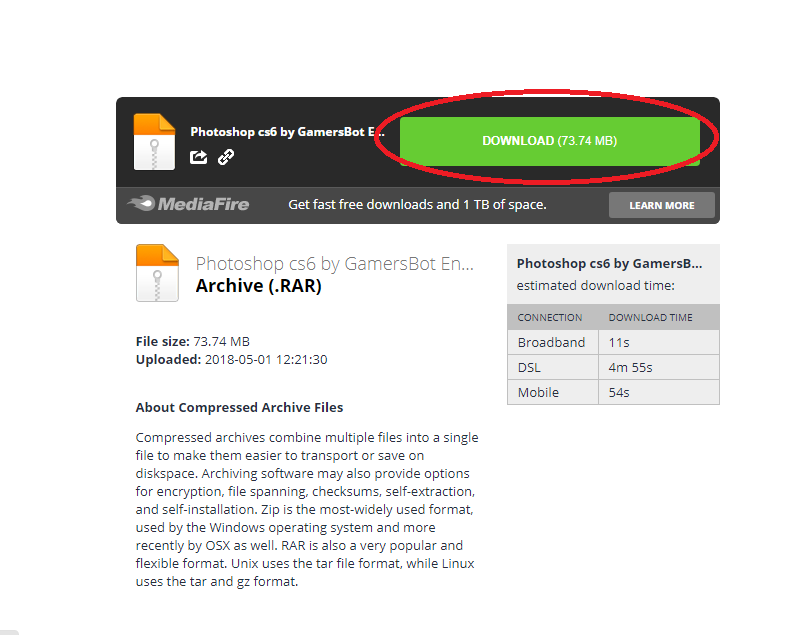This screenshot has width=790, height=635.
Task: Click the '54s' download time cell
Action: (x=659, y=392)
